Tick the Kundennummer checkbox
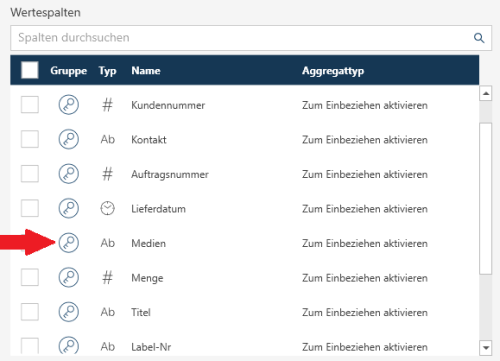Image resolution: width=500 pixels, height=361 pixels. 30,105
